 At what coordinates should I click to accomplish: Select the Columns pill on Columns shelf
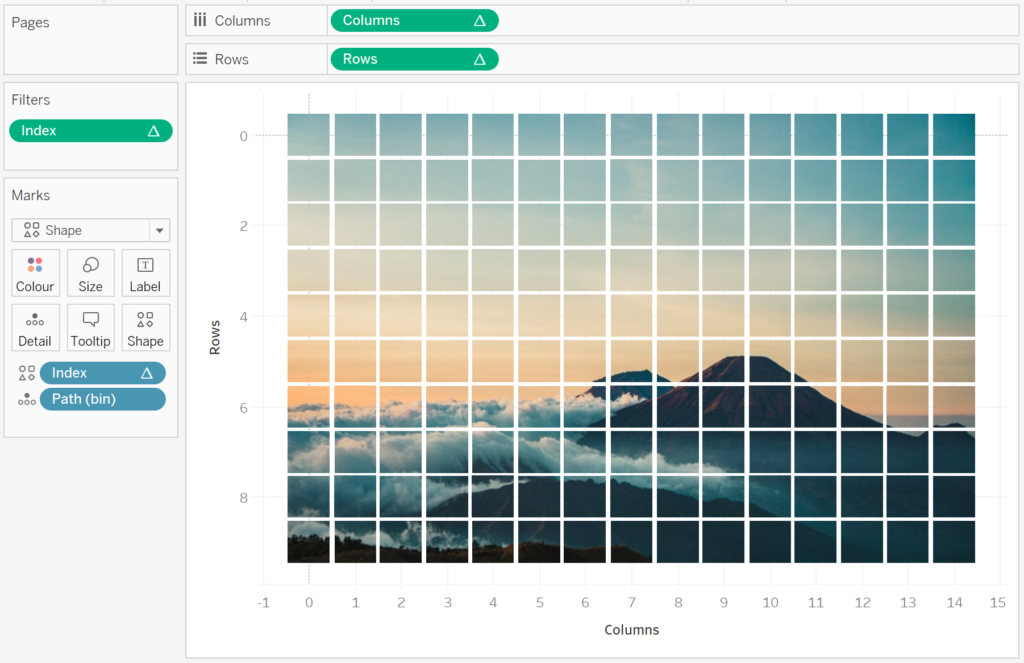point(415,20)
